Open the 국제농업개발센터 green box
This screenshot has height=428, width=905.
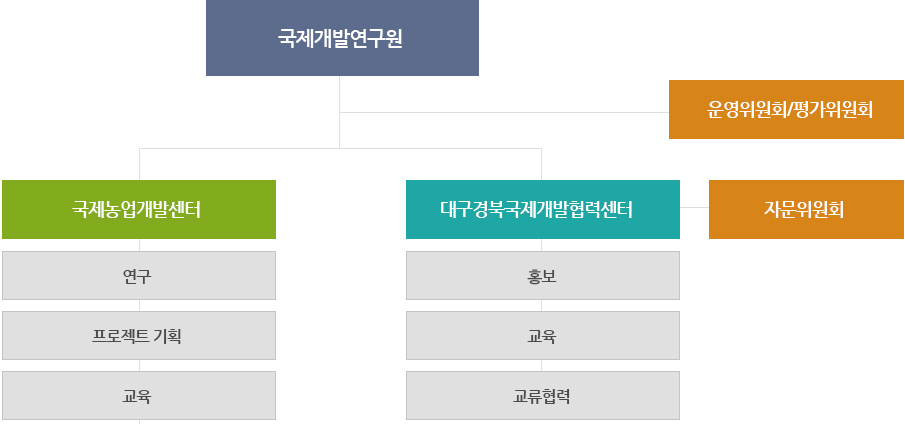(139, 209)
